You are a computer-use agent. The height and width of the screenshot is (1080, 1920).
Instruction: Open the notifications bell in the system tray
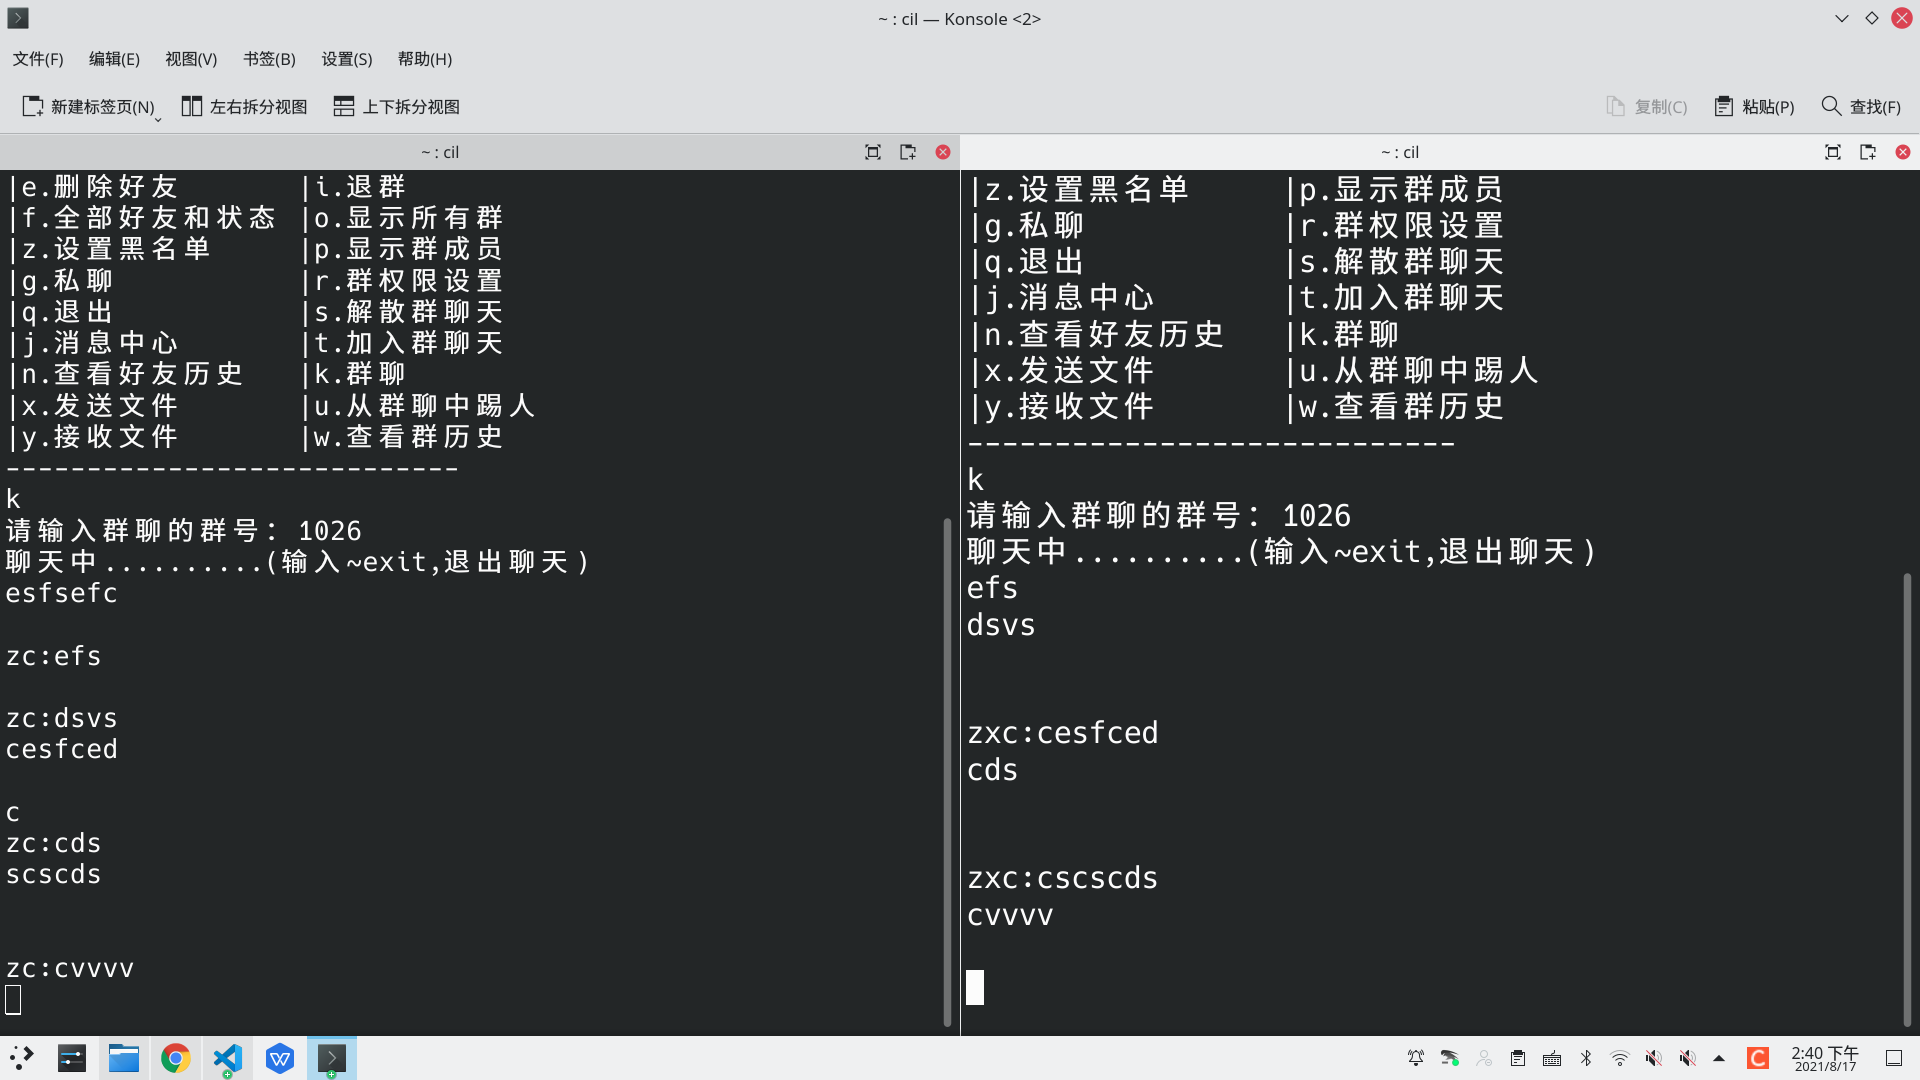(1416, 1058)
